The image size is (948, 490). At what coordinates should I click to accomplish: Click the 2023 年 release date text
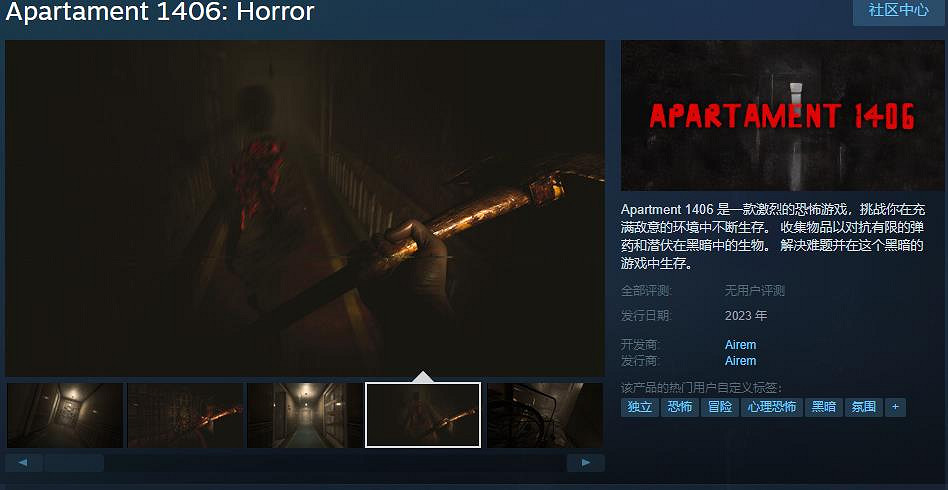tap(746, 316)
